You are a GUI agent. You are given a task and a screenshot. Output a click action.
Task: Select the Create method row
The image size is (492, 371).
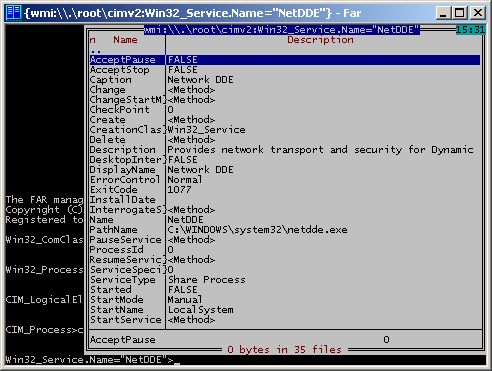point(285,120)
